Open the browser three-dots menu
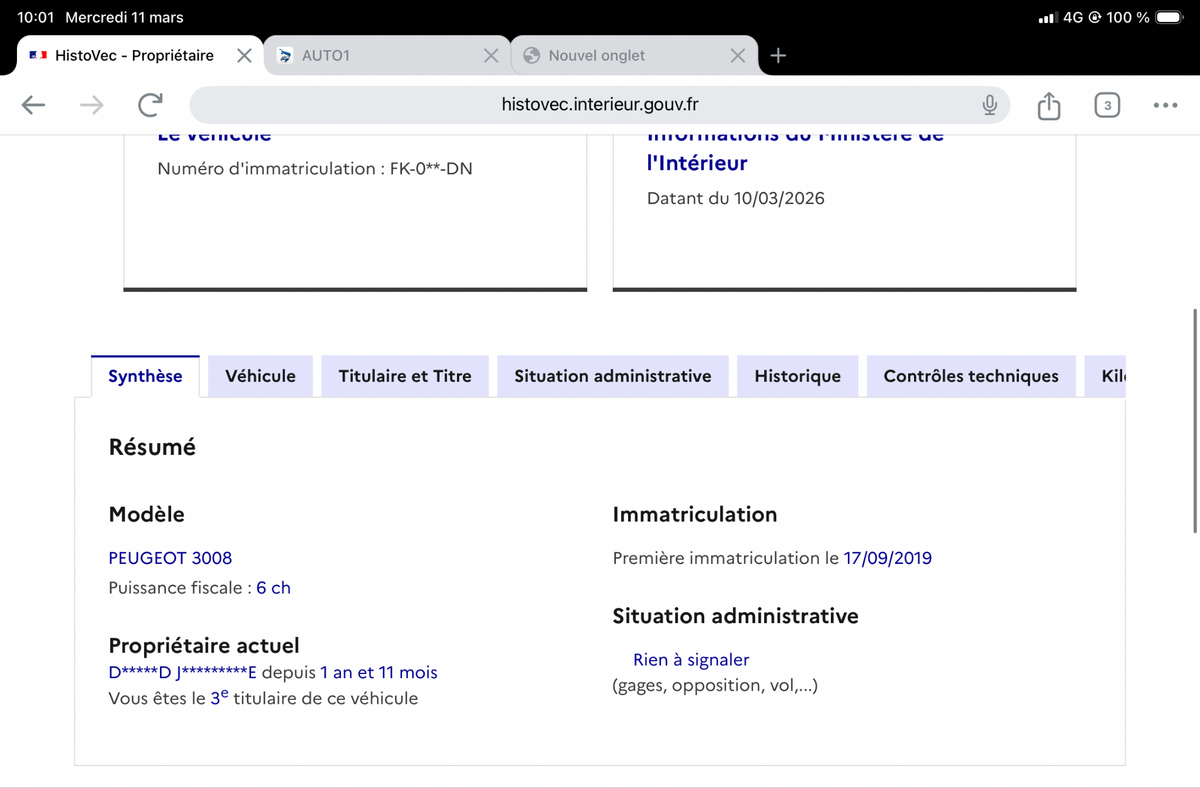The width and height of the screenshot is (1200, 788). pyautogui.click(x=1165, y=105)
